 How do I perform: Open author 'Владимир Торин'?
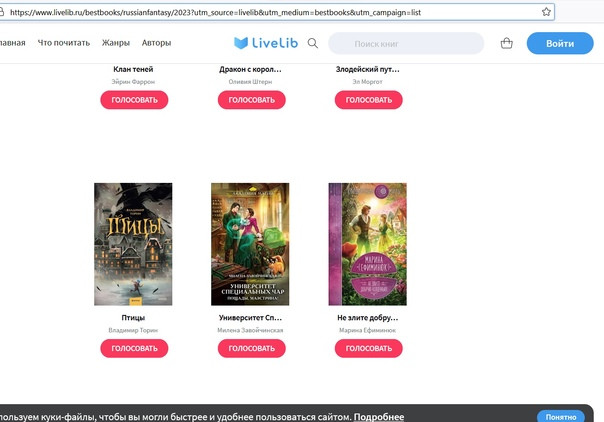133,330
